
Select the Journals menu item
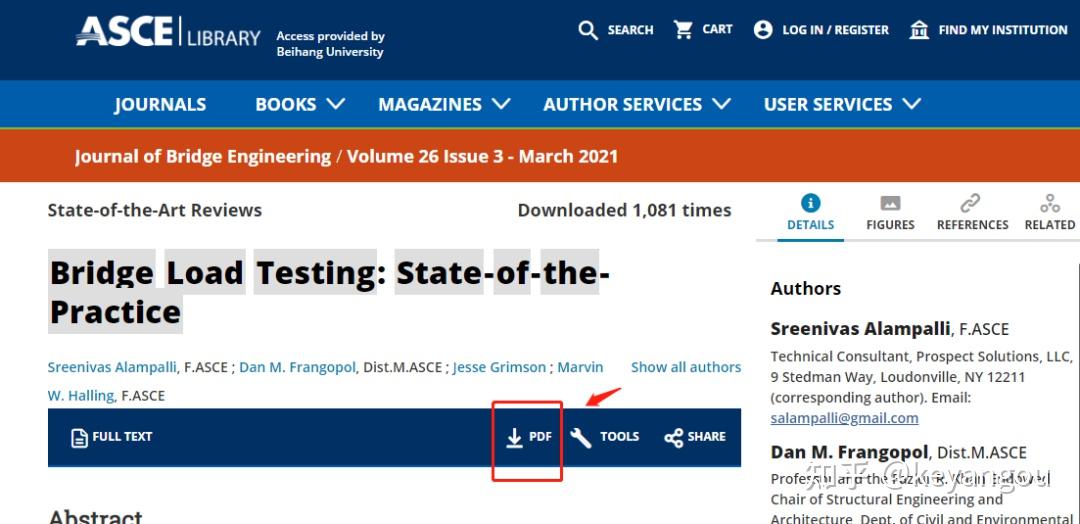click(x=160, y=104)
